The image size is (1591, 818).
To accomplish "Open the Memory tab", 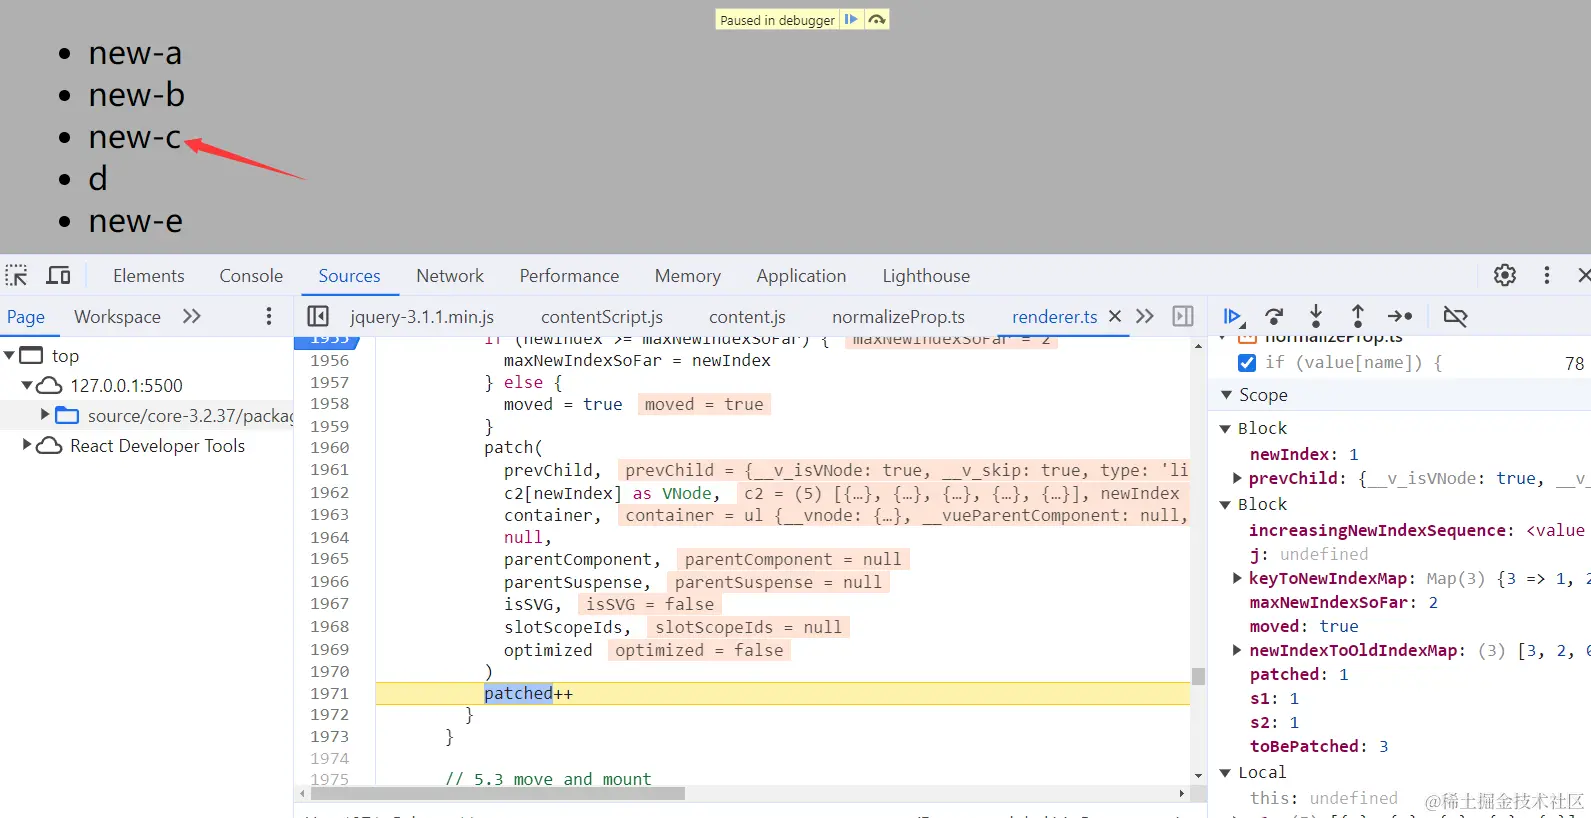I will [688, 275].
